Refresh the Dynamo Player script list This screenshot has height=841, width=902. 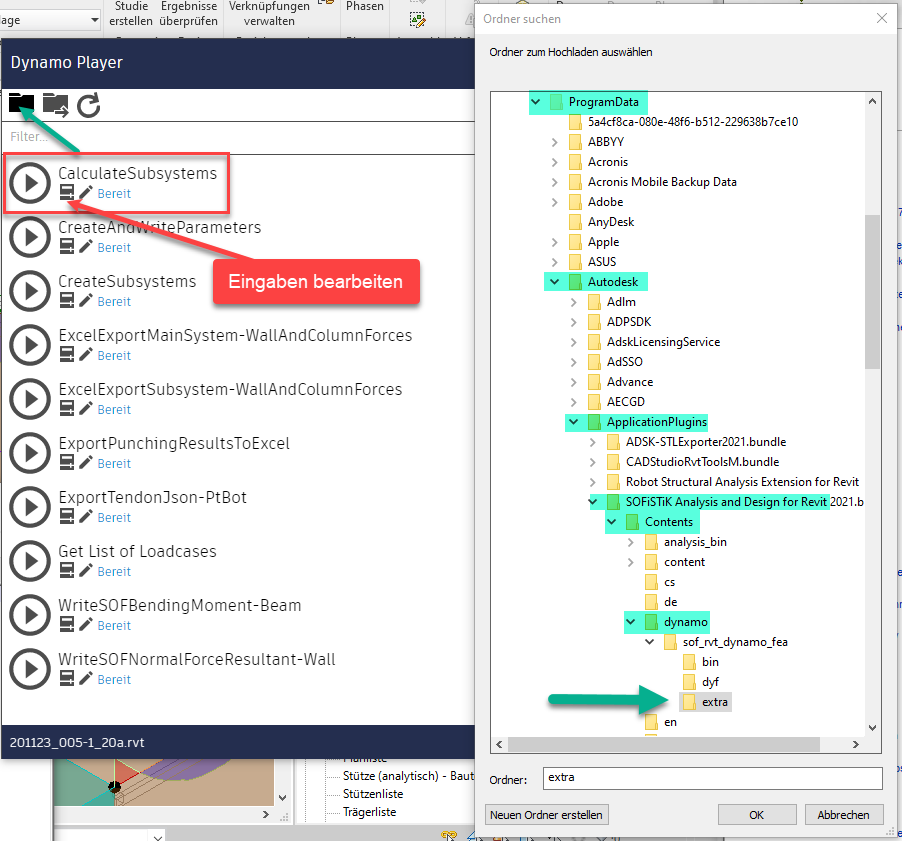(89, 104)
